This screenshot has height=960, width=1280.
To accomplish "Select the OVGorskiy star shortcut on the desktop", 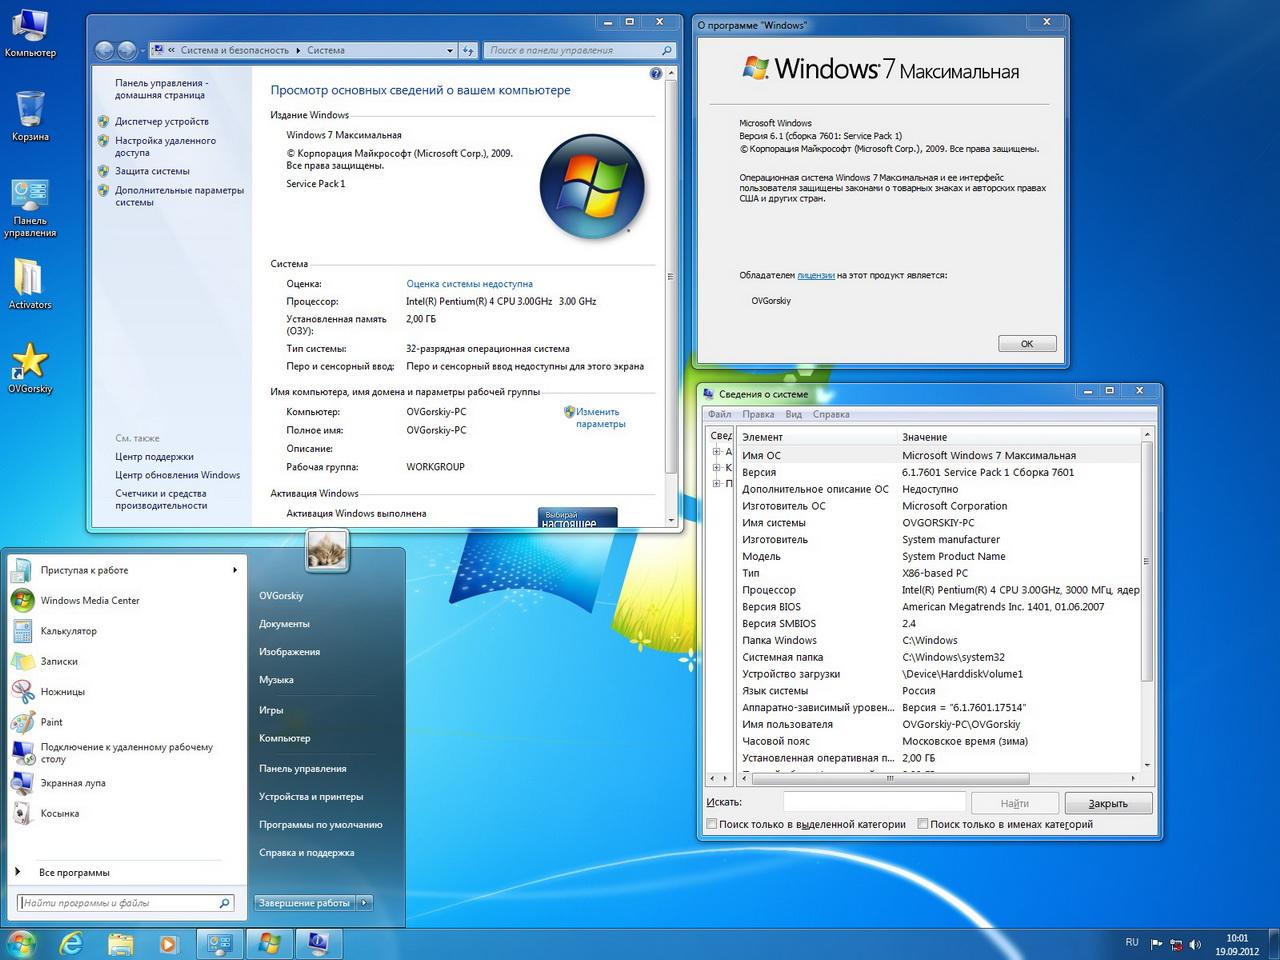I will [x=30, y=367].
